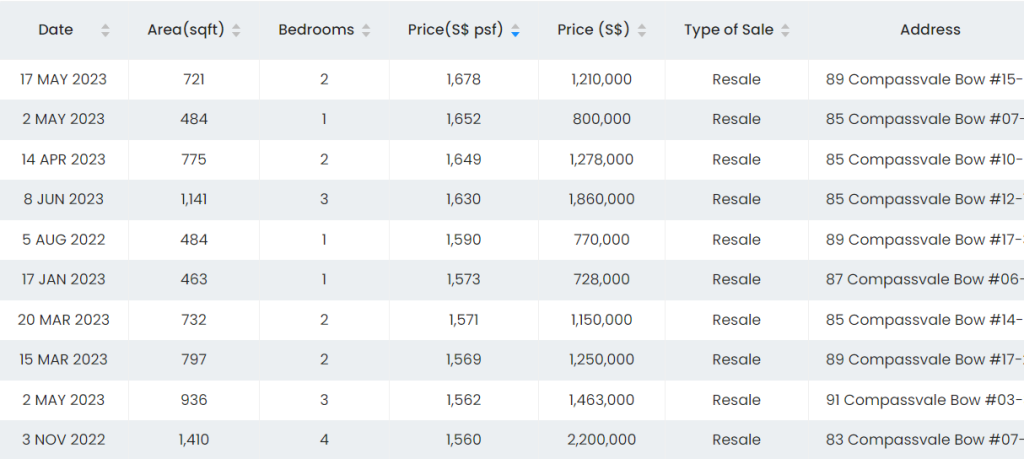Click the 1,678 psf price cell
This screenshot has width=1024, height=459.
pyautogui.click(x=464, y=80)
